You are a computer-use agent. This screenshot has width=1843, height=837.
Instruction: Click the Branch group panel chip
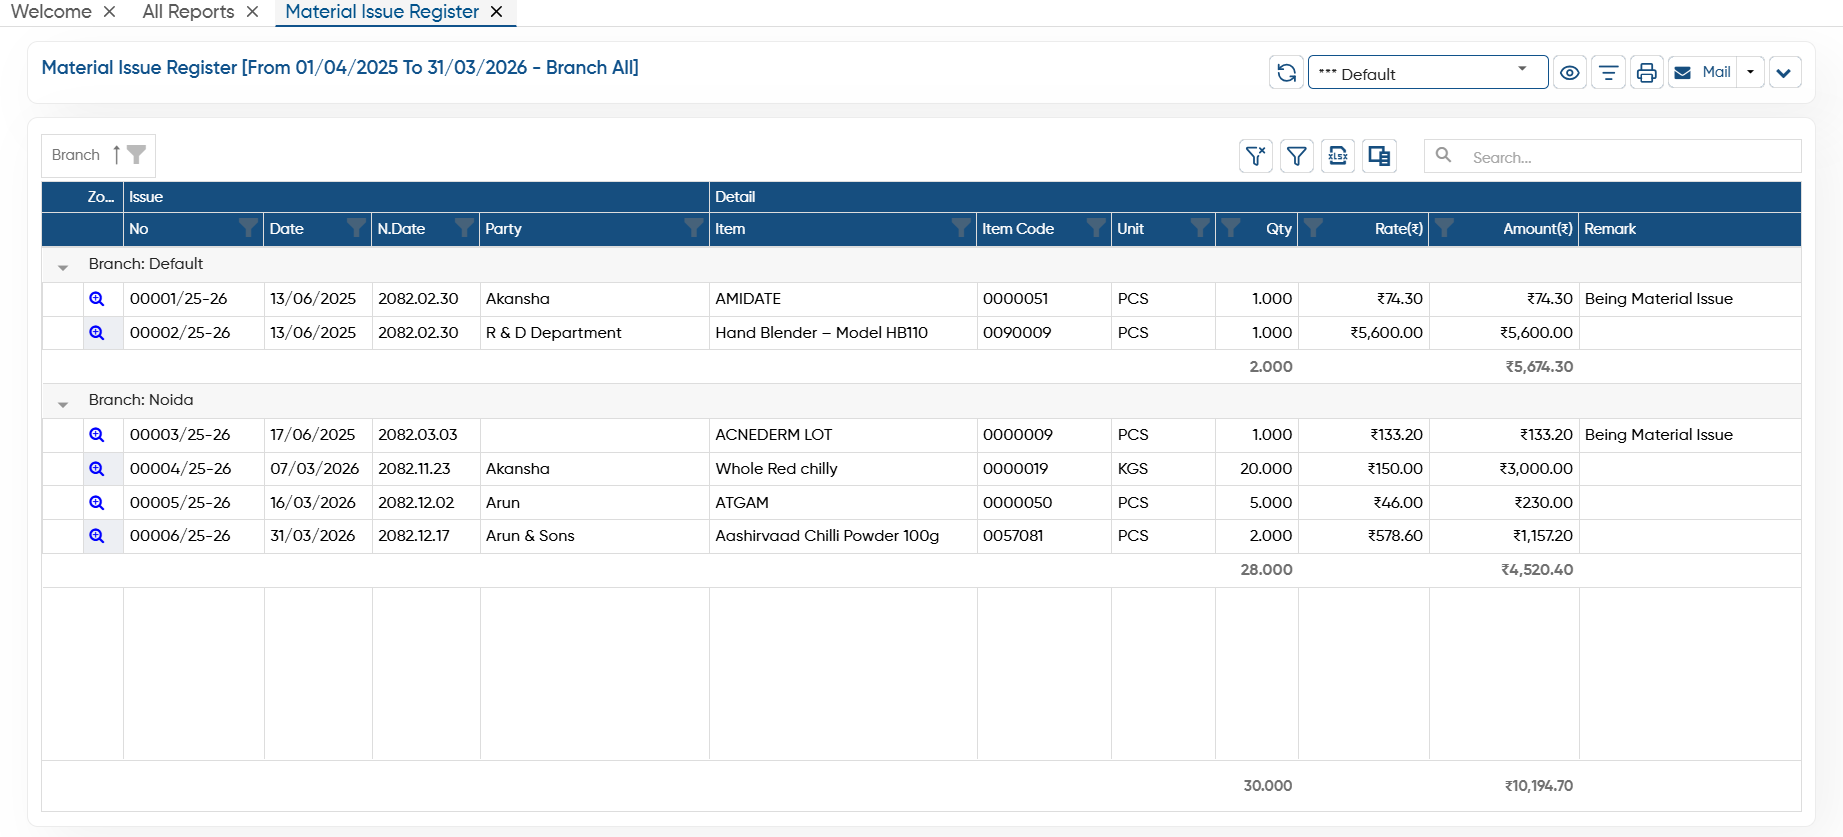(98, 155)
